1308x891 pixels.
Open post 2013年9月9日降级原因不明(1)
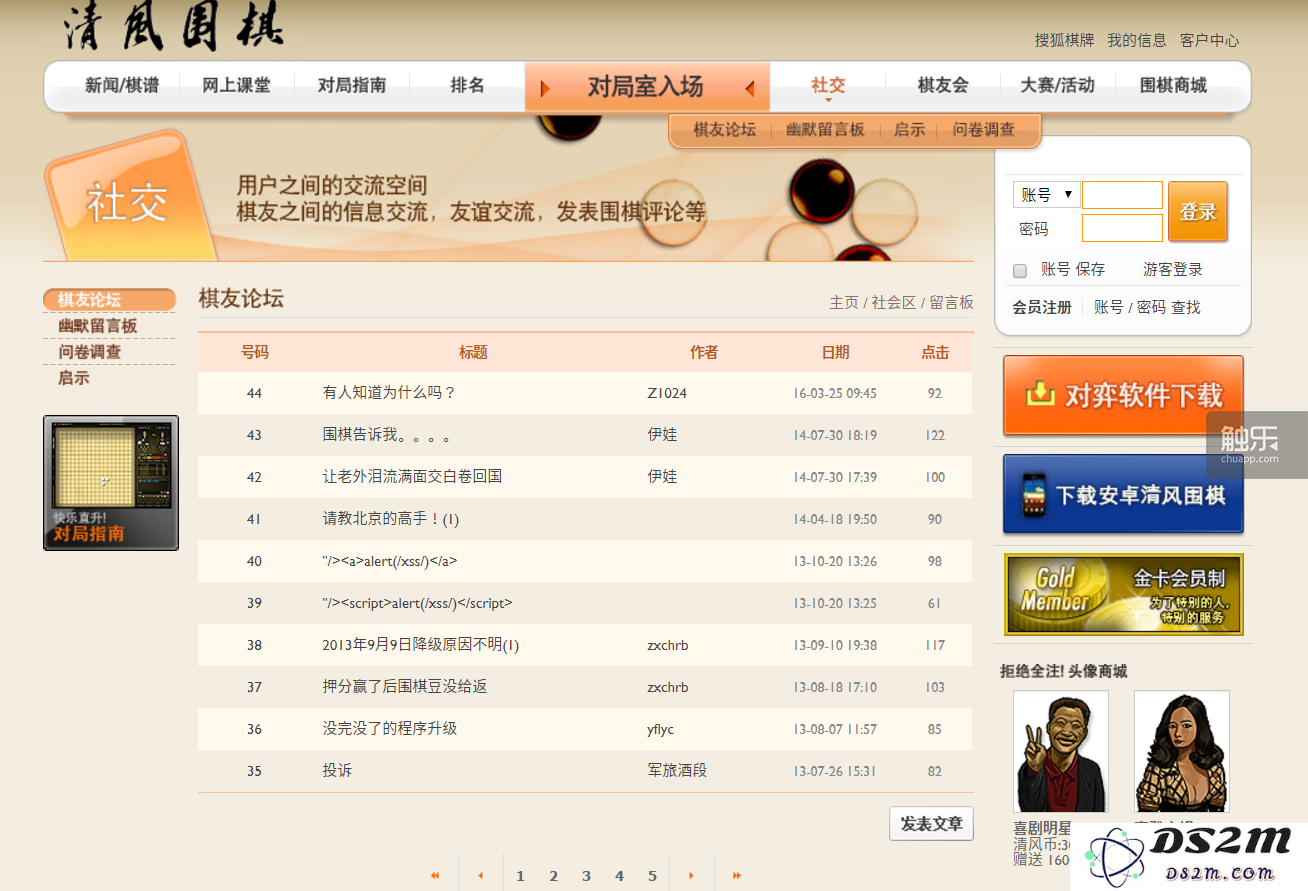tap(421, 645)
